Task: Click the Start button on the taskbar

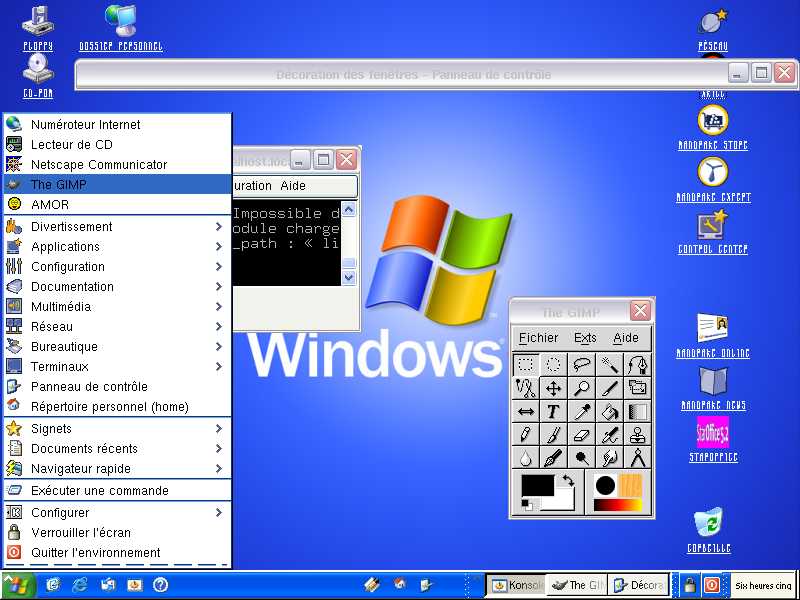Action: pyautogui.click(x=18, y=585)
